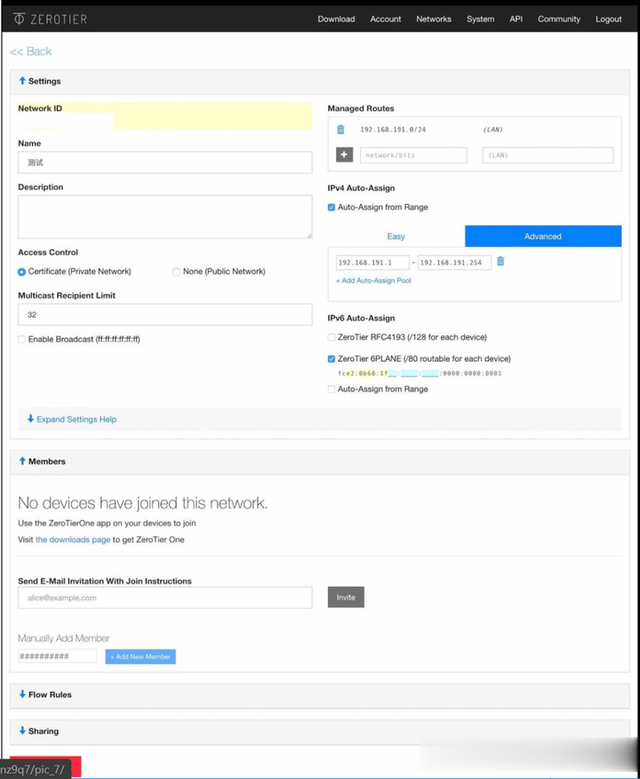Image resolution: width=640 pixels, height=779 pixels.
Task: Click the ZeroTier logo in header
Action: point(50,19)
